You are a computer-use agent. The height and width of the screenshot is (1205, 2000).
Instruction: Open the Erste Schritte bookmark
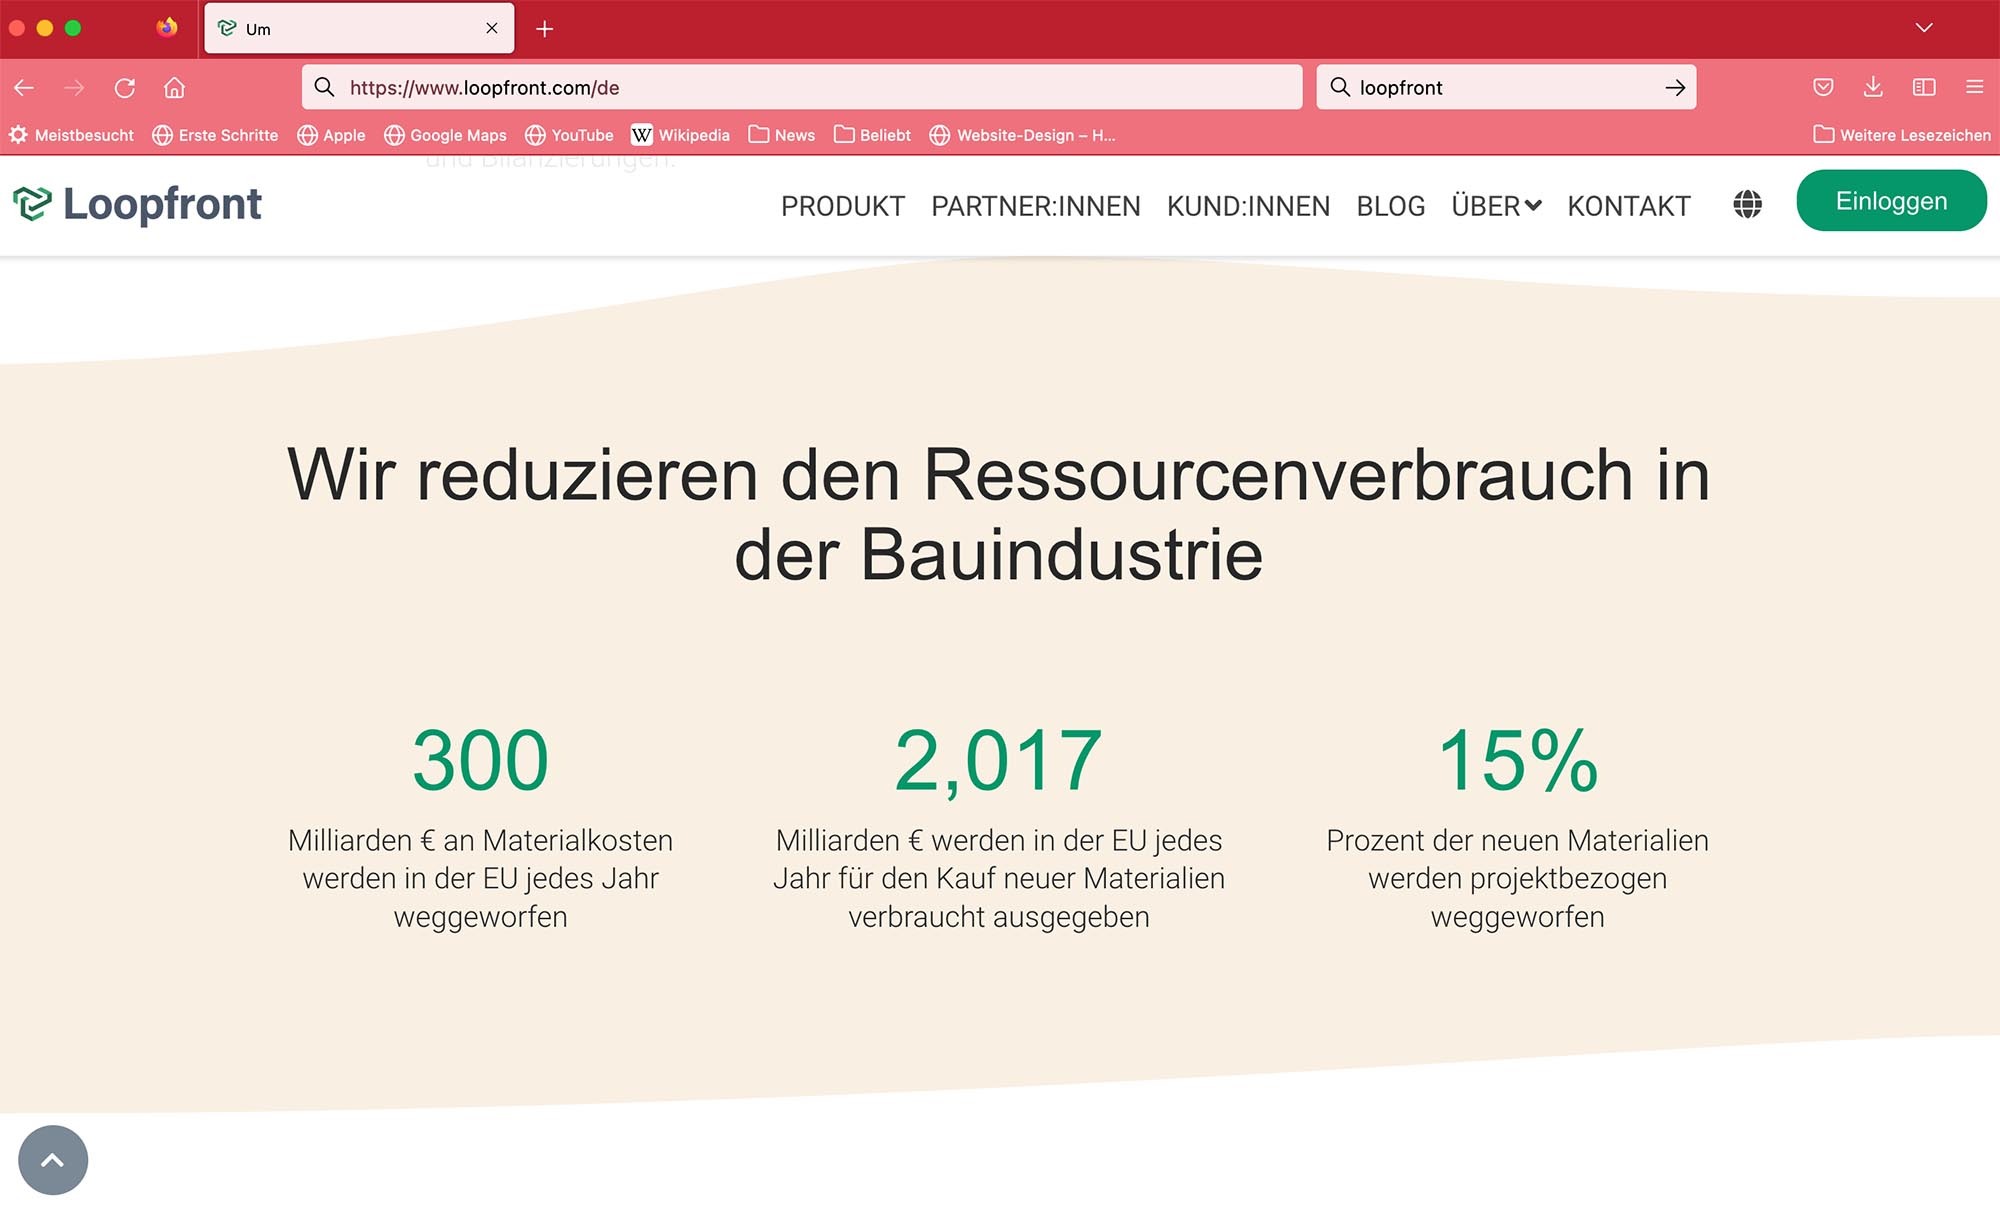215,135
